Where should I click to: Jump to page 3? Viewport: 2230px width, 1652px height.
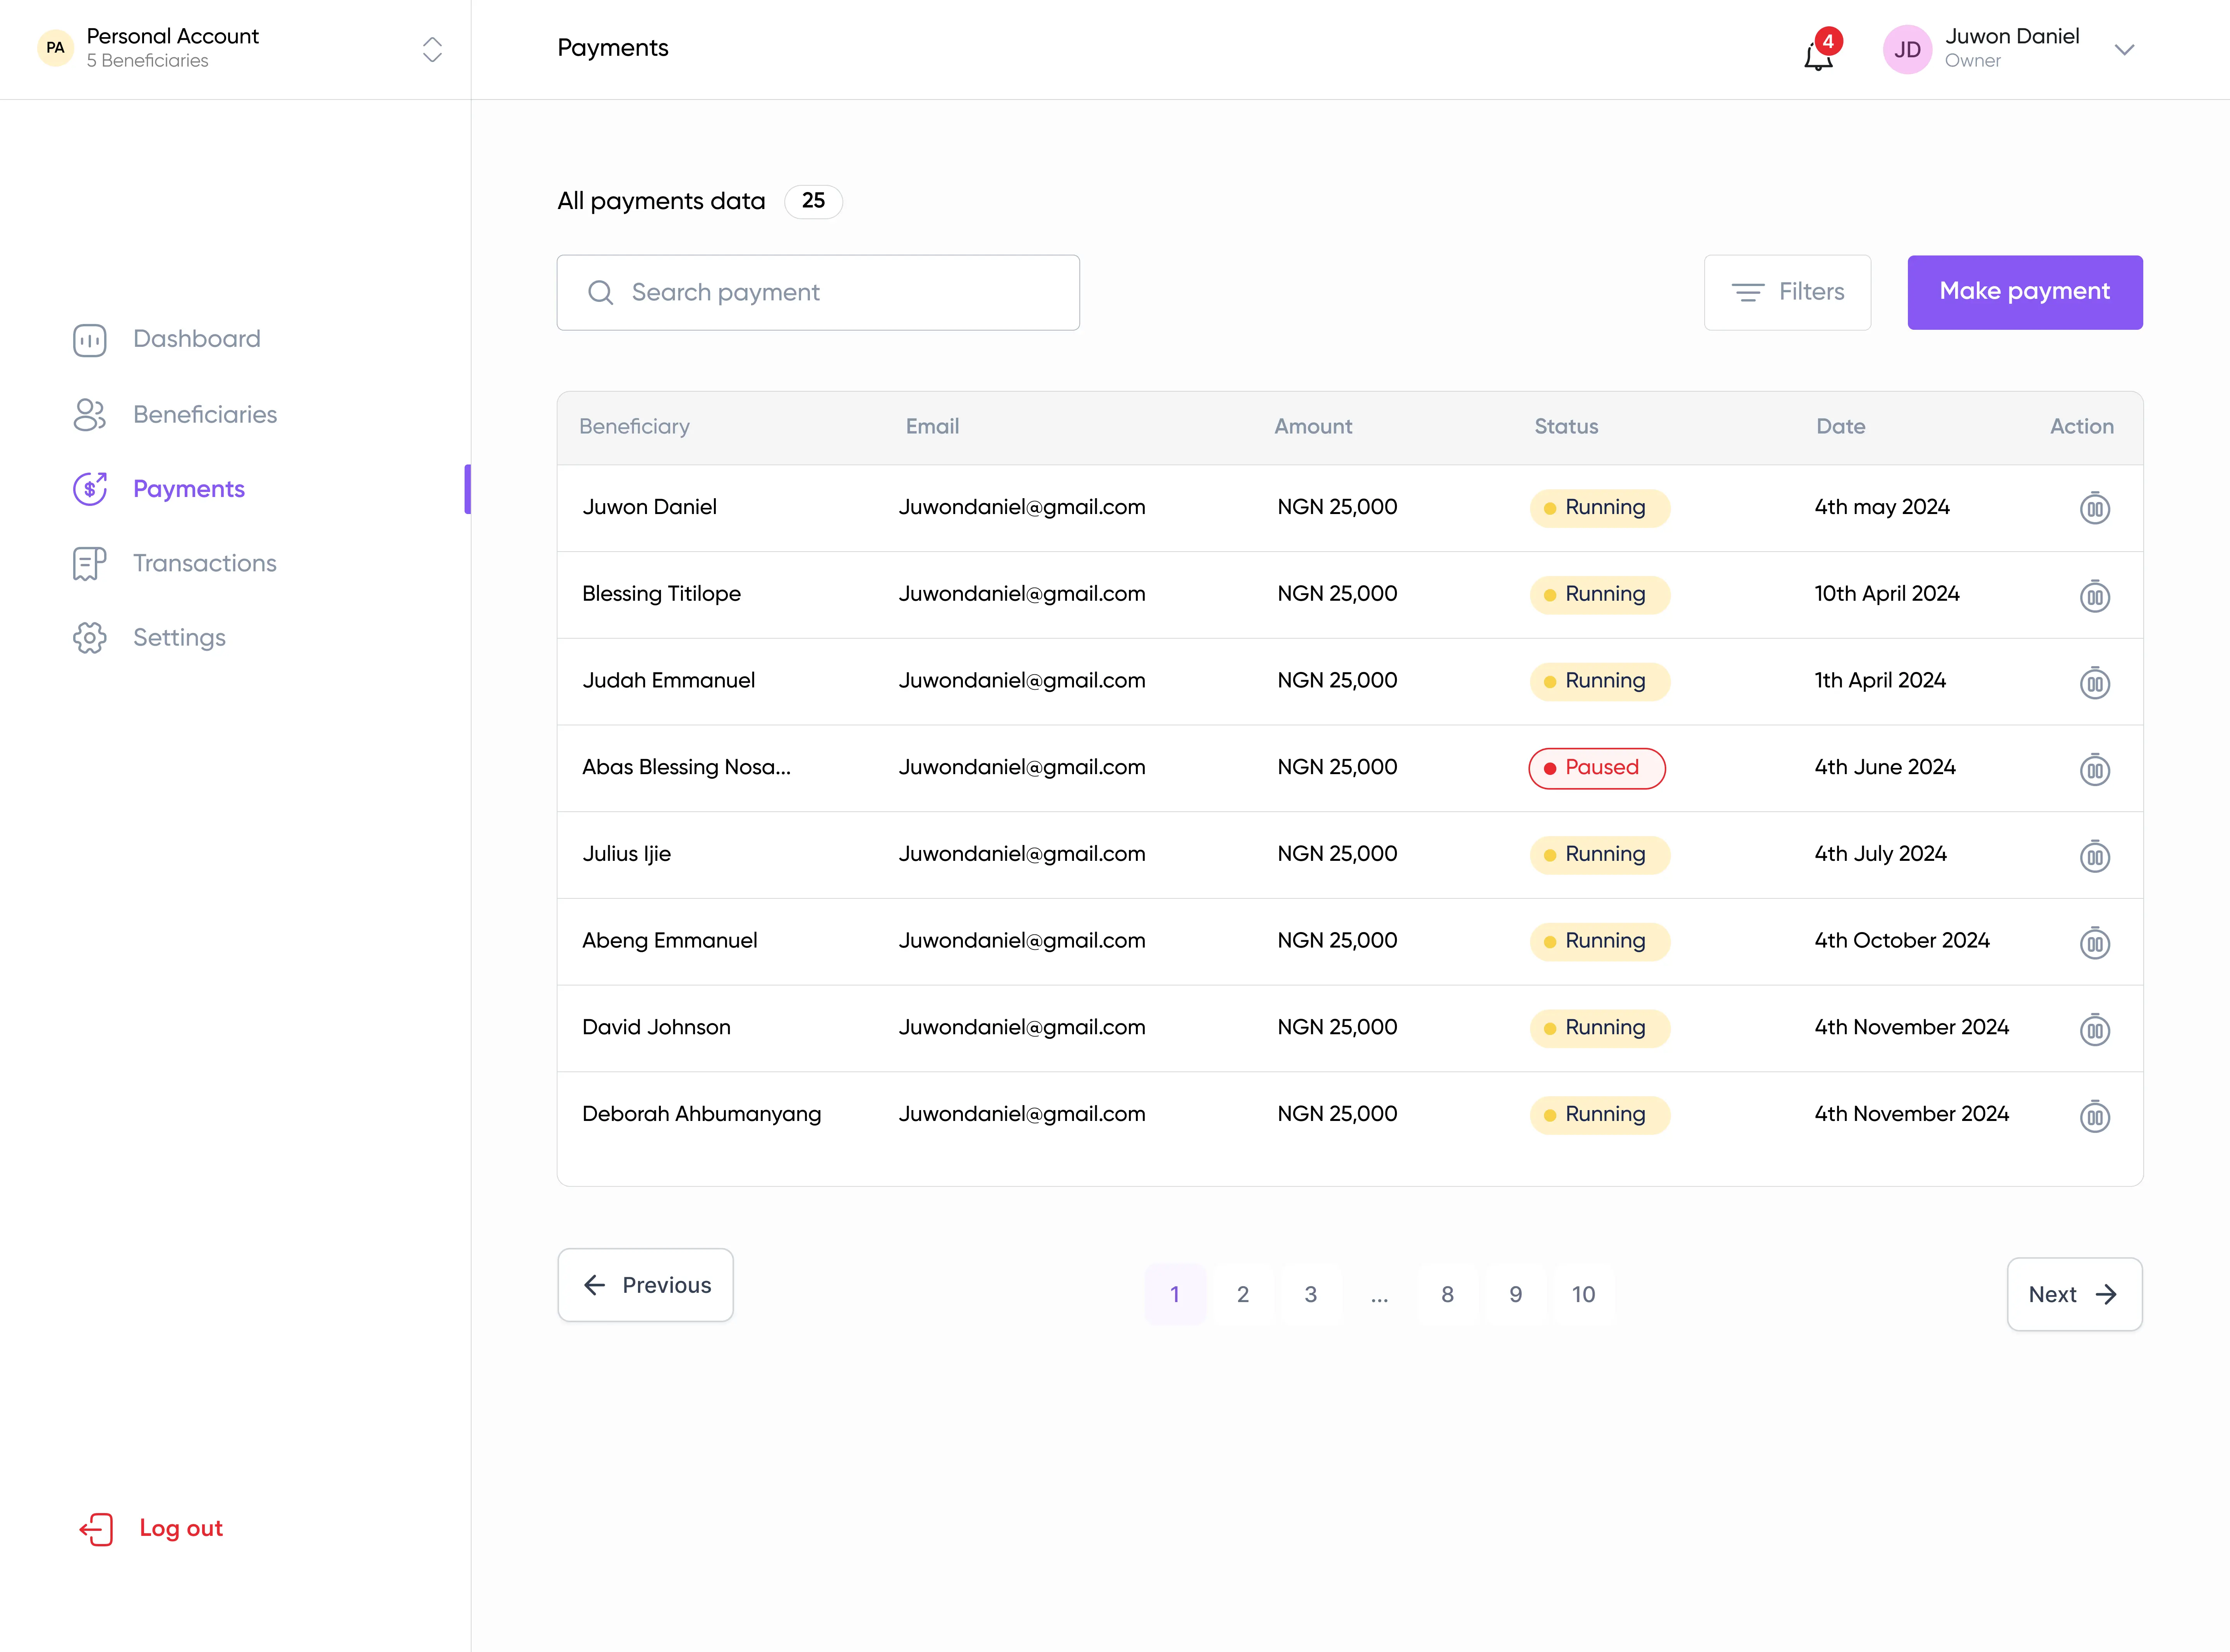coord(1311,1294)
